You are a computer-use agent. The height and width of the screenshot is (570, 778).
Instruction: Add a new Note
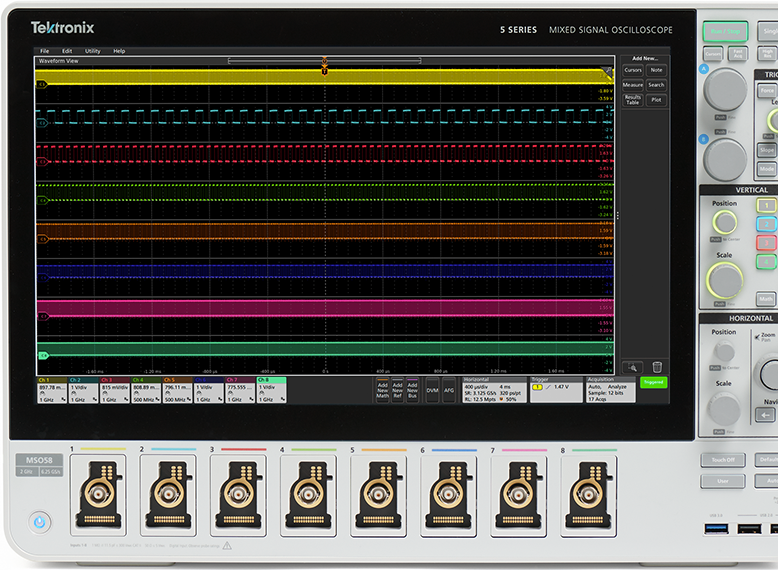point(656,70)
